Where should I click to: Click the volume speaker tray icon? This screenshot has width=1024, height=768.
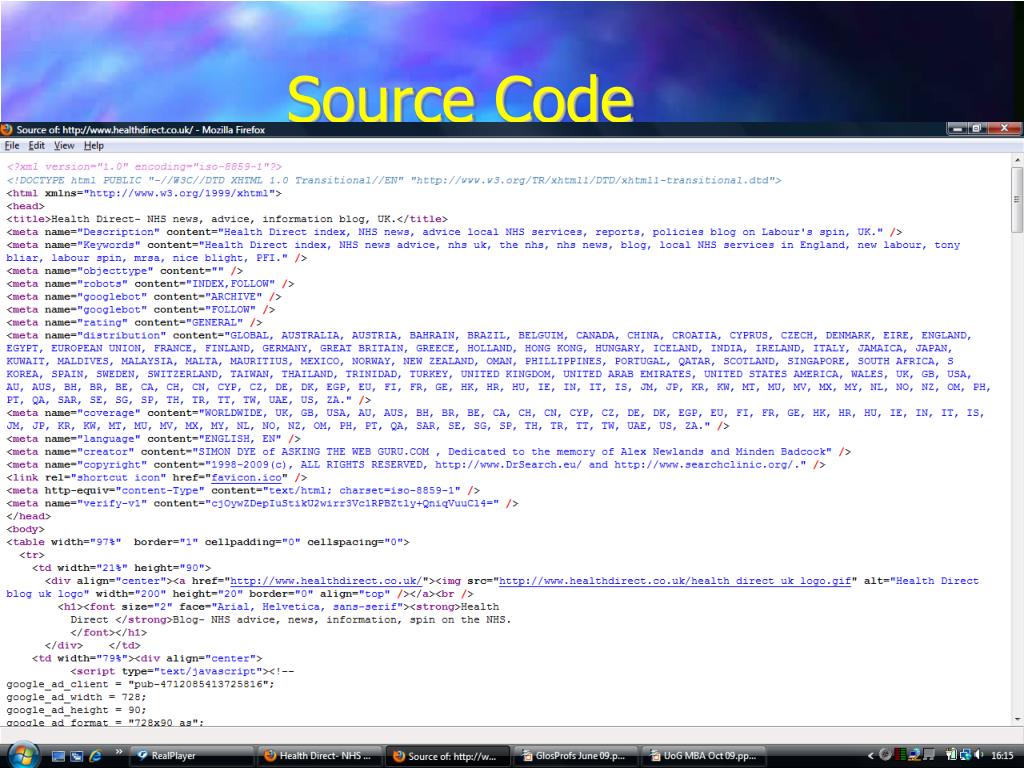pyautogui.click(x=979, y=755)
